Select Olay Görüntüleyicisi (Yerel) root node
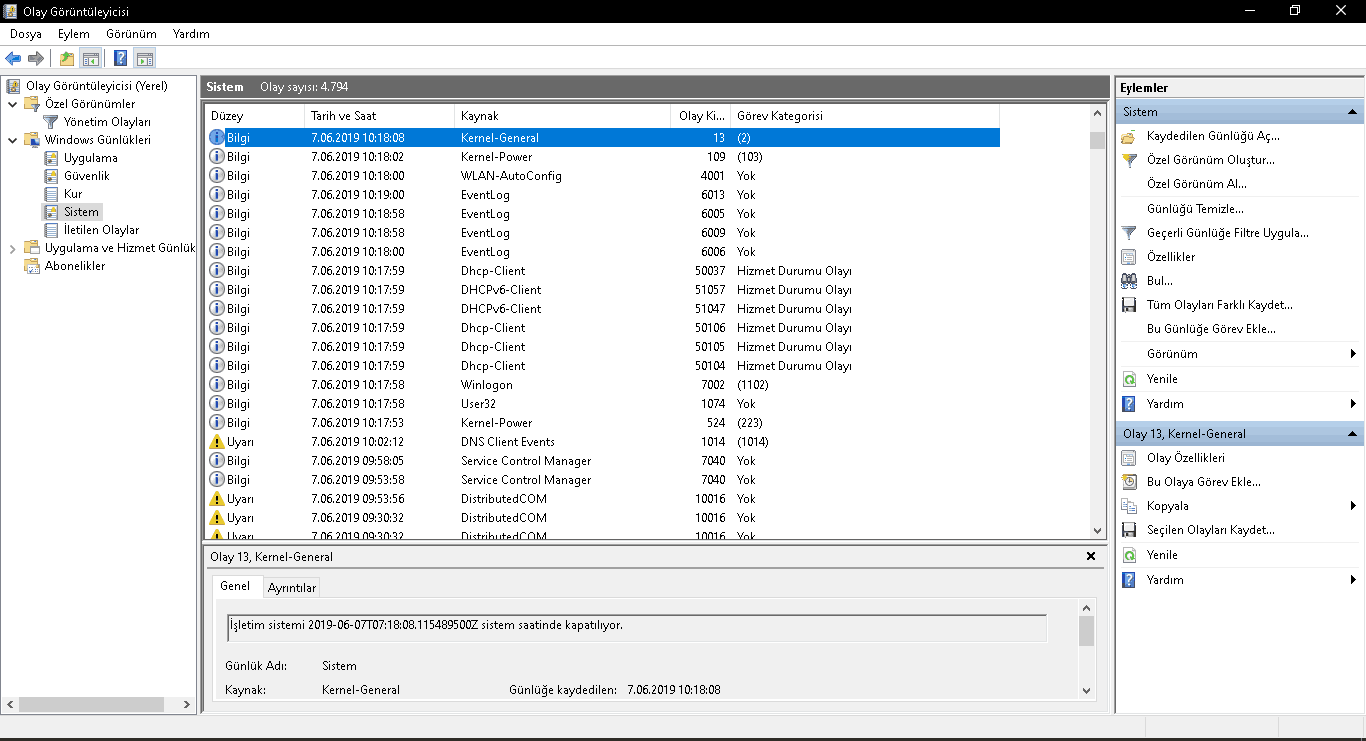 (96, 86)
